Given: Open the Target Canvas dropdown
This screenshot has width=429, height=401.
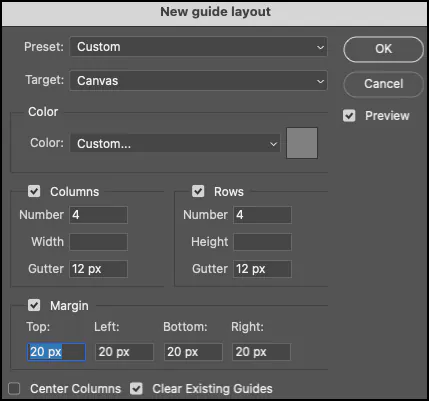Looking at the screenshot, I should click(198, 81).
